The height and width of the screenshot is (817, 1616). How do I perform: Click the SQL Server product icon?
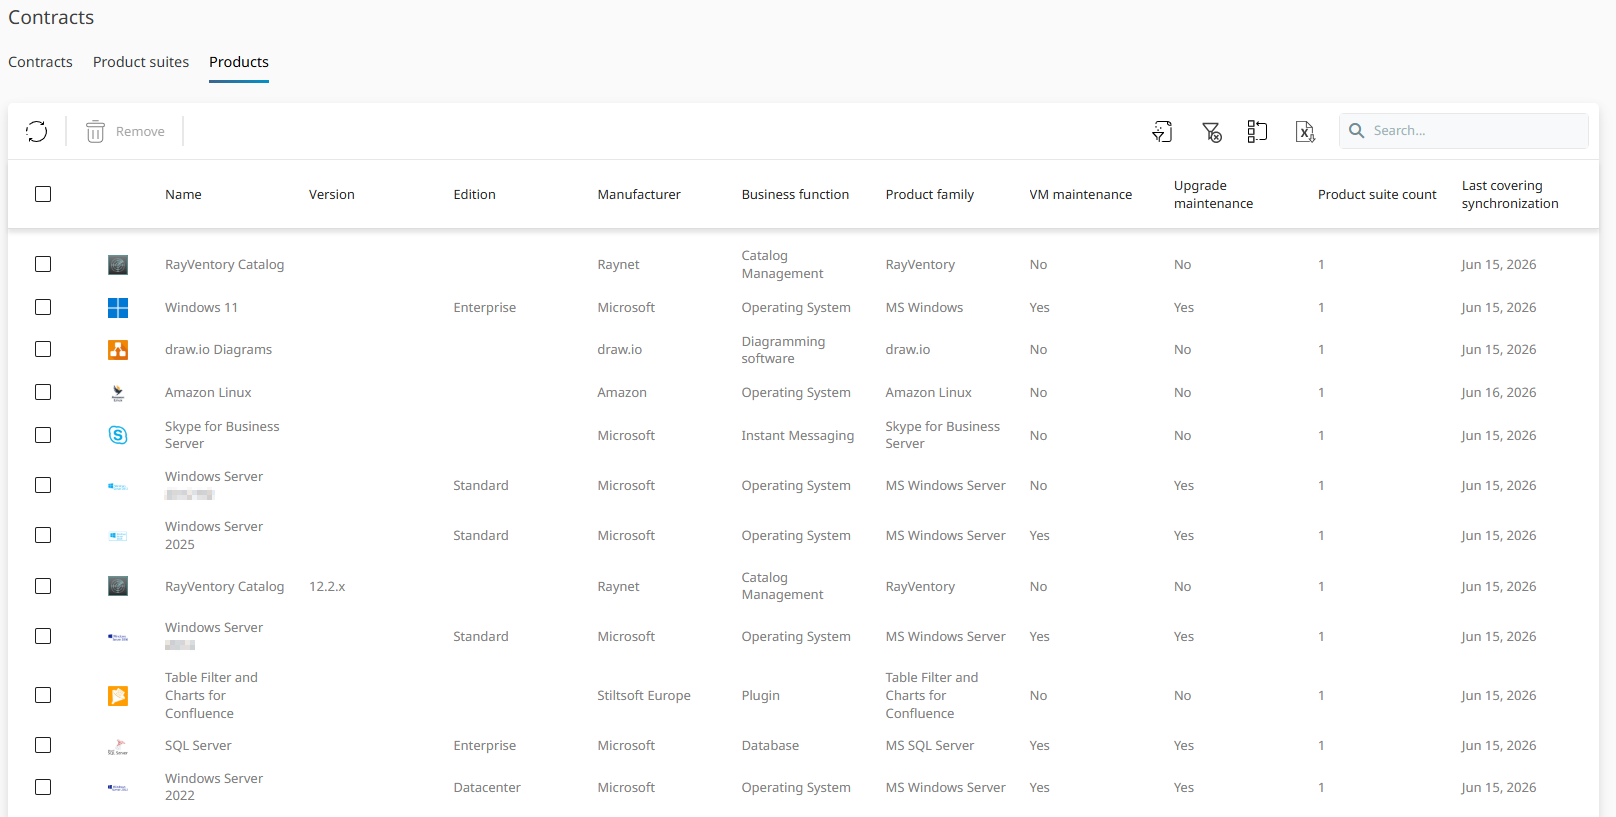pos(118,746)
